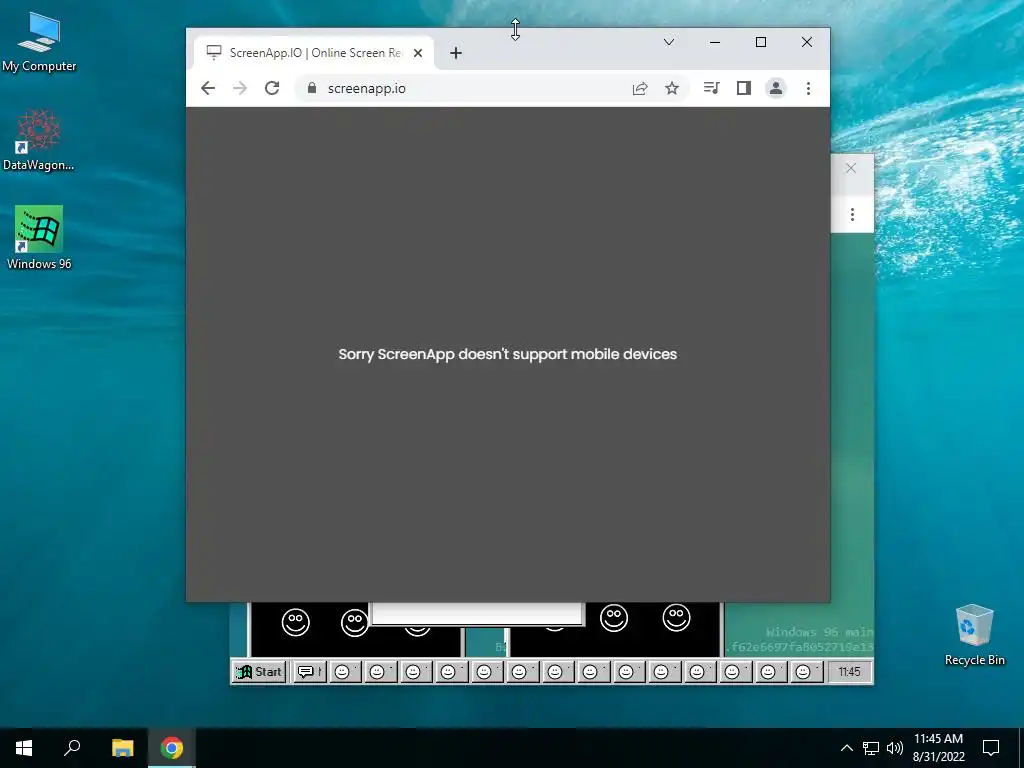The image size is (1024, 768).
Task: Toggle the Chrome side panel
Action: pos(743,88)
